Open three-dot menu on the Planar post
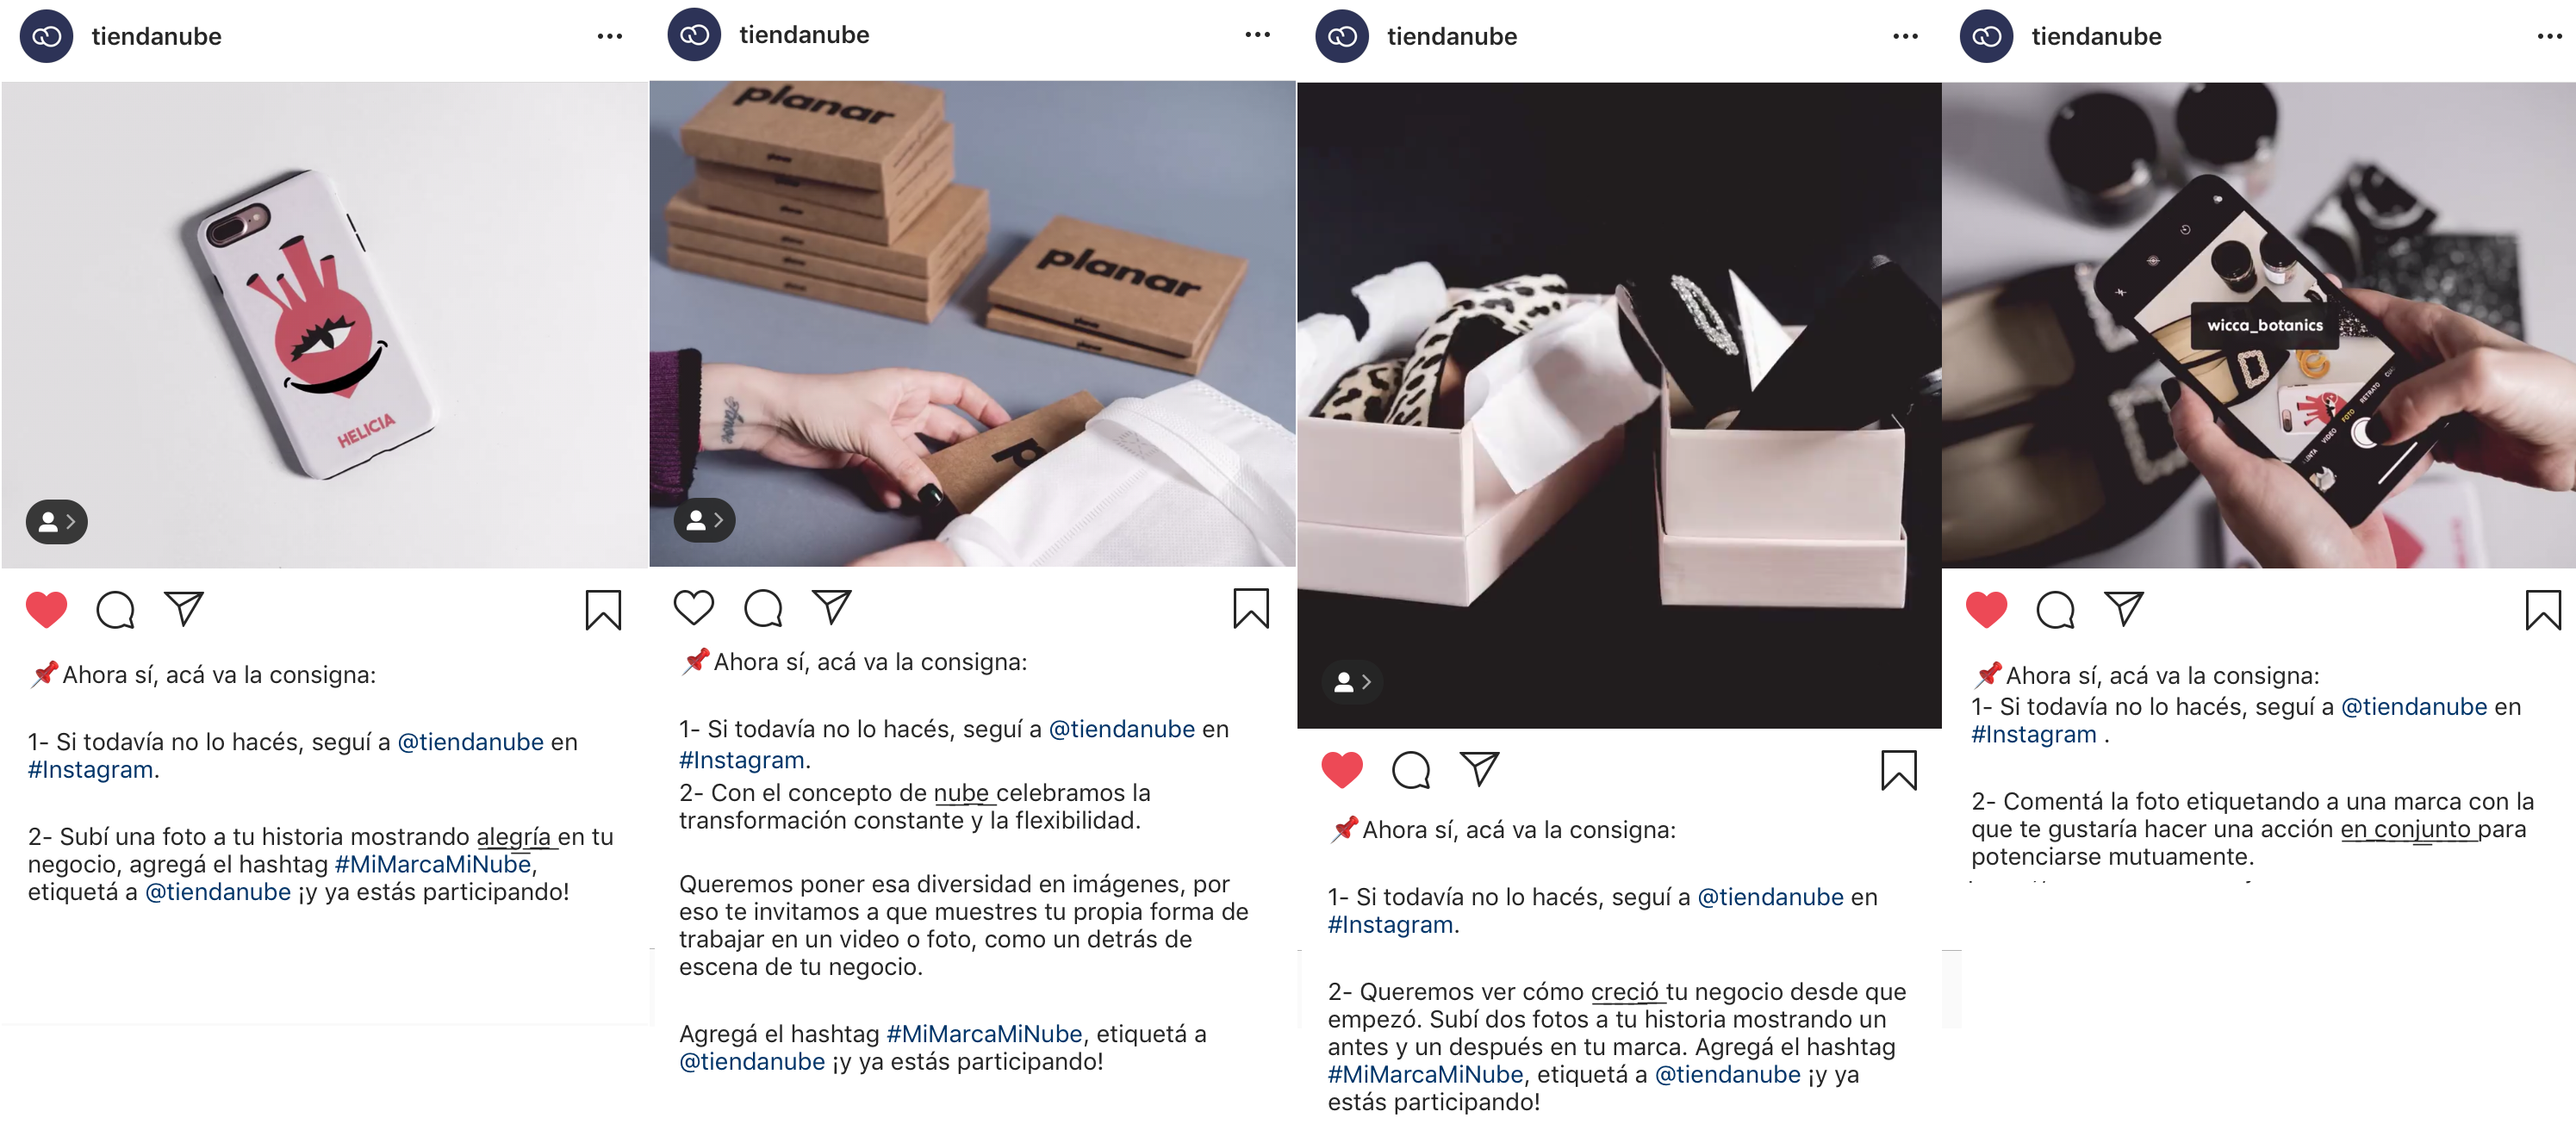2576x1124 pixels. [1257, 35]
